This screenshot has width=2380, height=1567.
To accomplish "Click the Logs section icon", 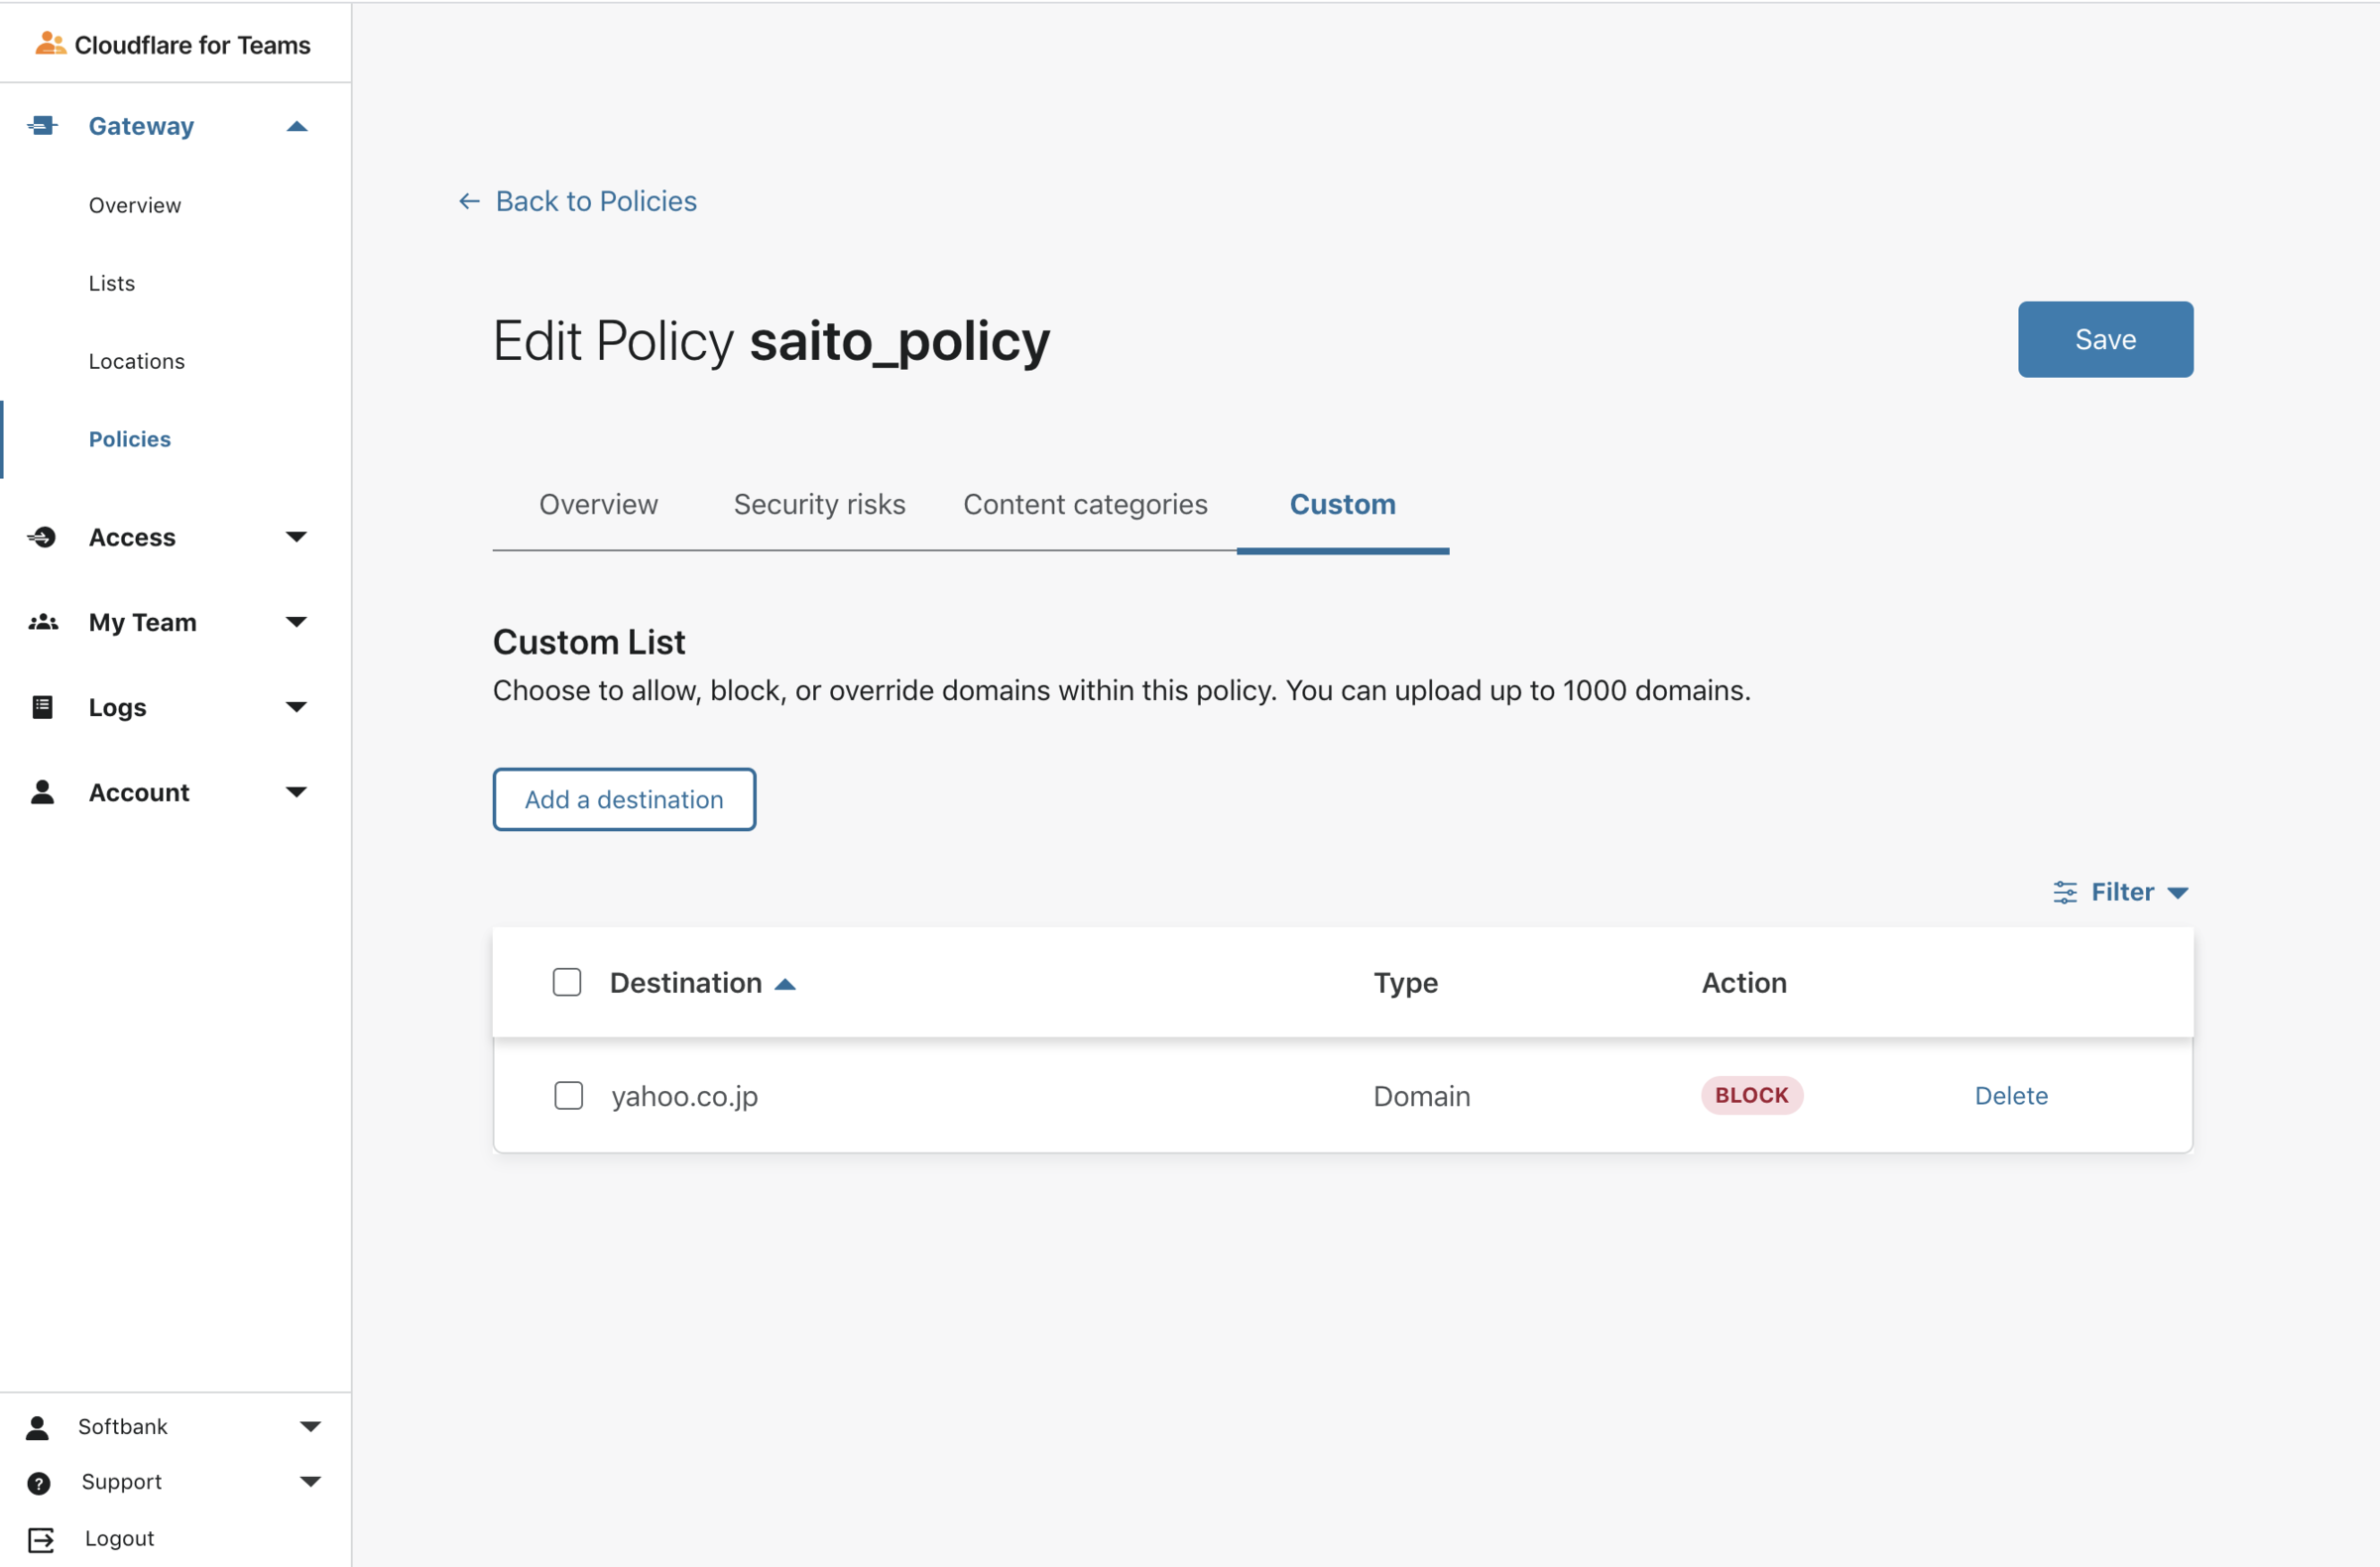I will coord(42,707).
